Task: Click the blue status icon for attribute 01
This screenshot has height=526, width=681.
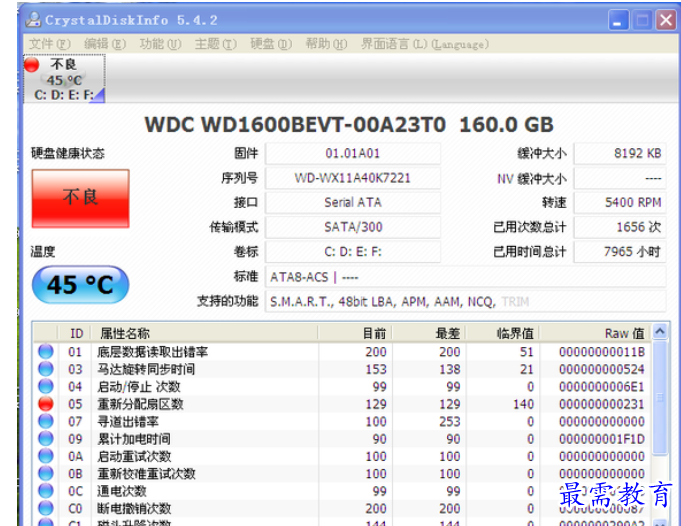Action: [46, 351]
